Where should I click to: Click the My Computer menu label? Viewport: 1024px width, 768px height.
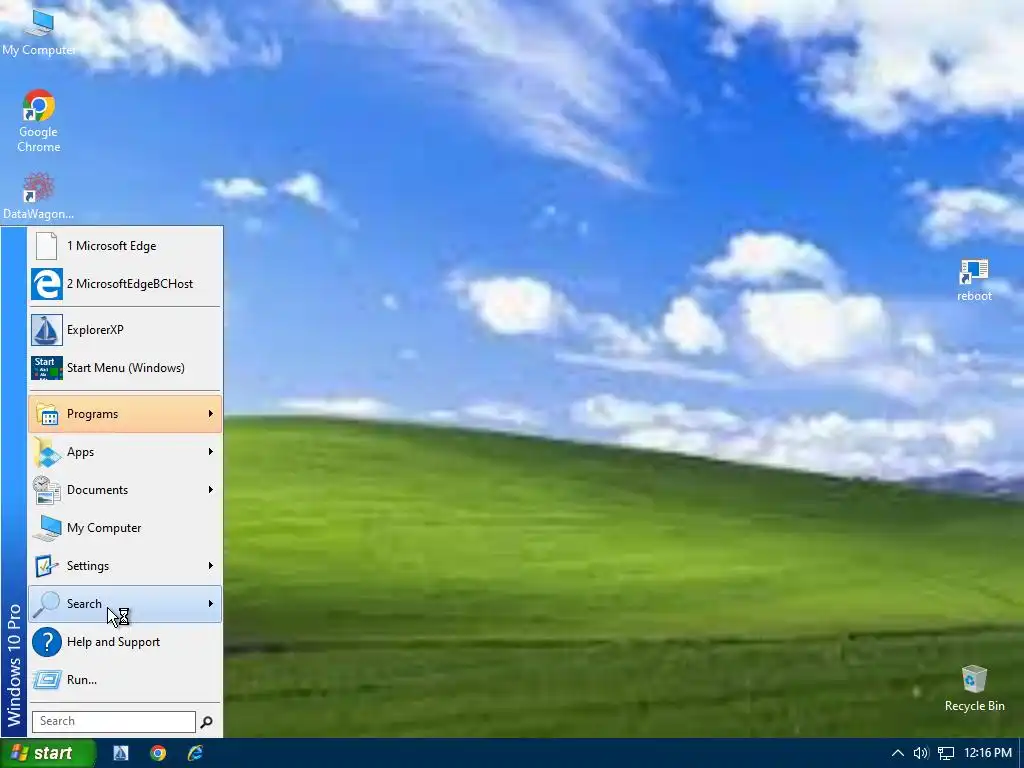point(104,528)
